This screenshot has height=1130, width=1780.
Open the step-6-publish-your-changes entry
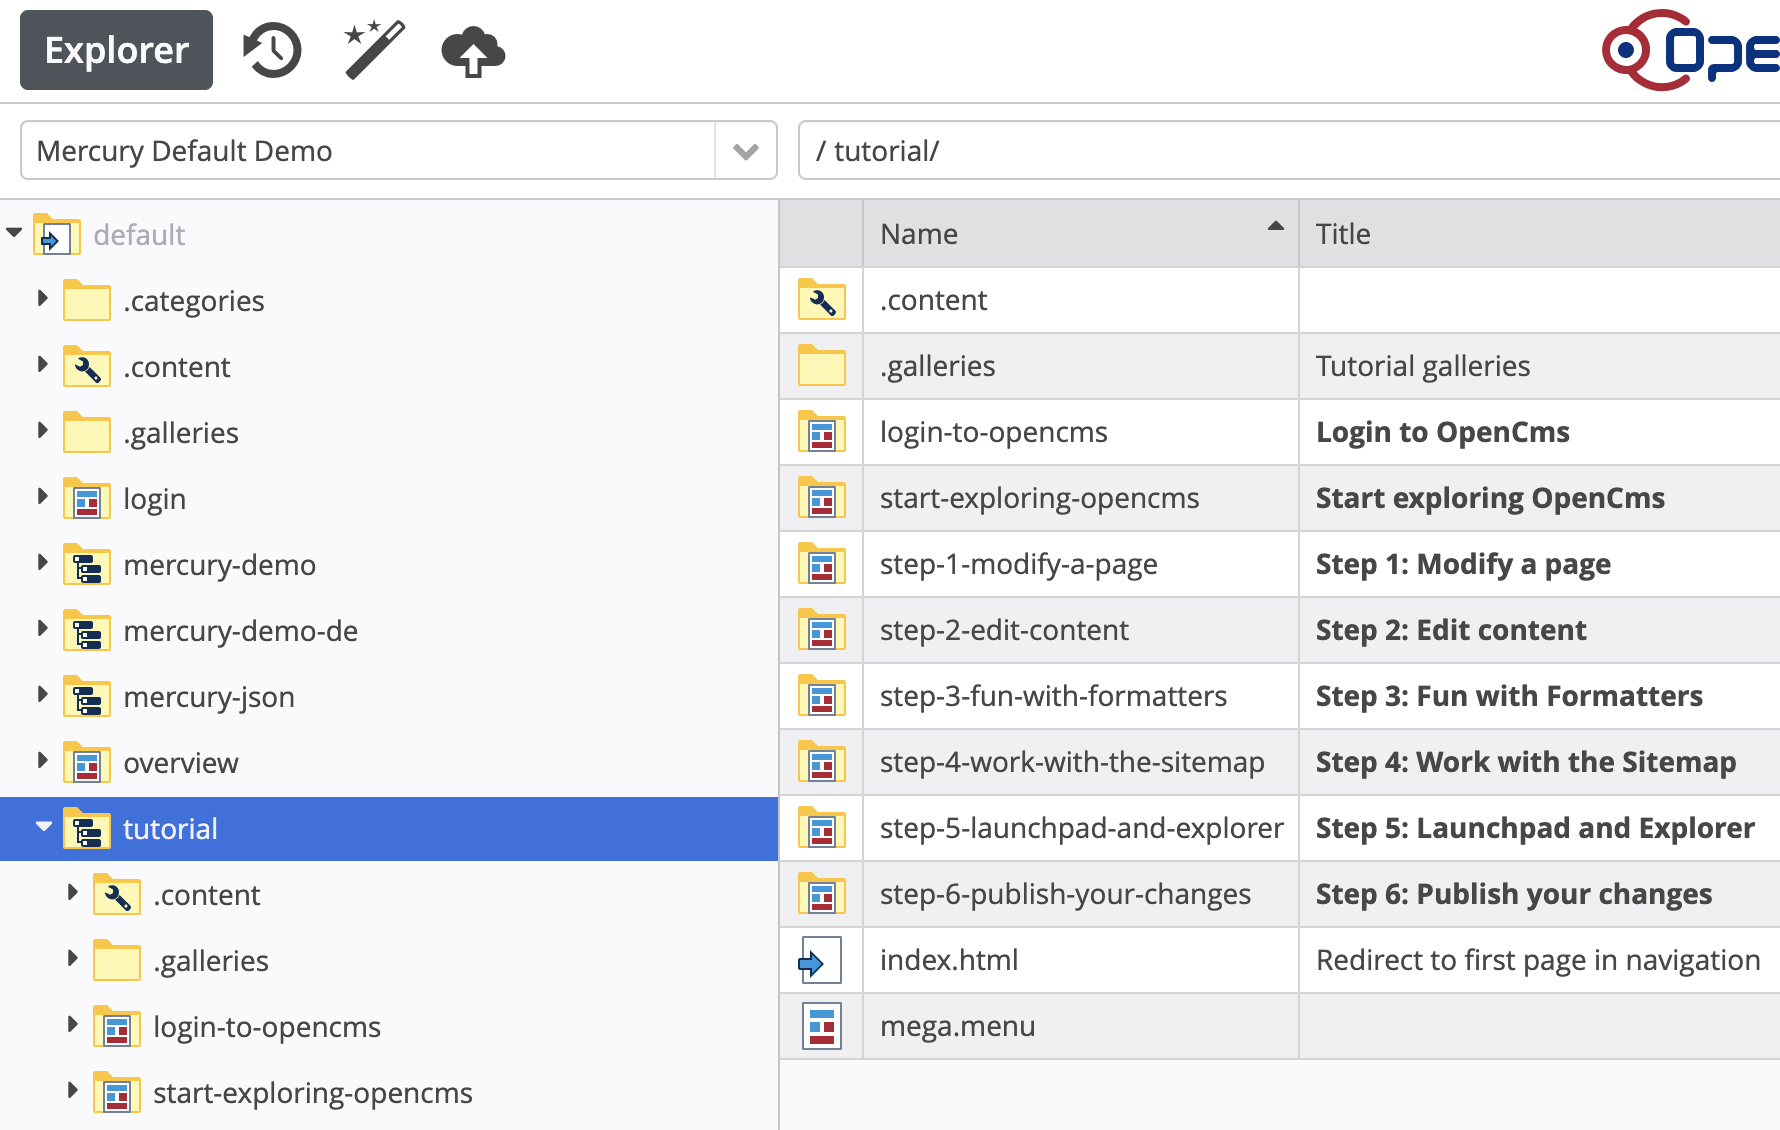pyautogui.click(x=1065, y=894)
